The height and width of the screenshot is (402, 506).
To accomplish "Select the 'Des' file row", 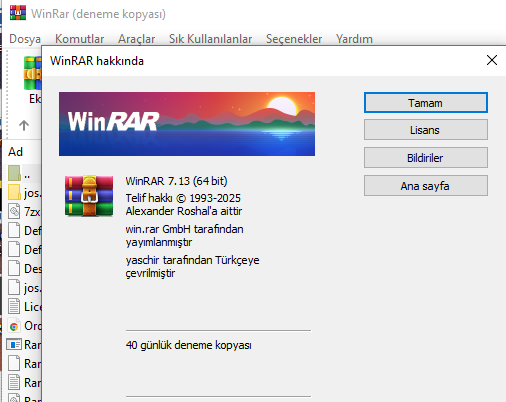I will pos(24,268).
